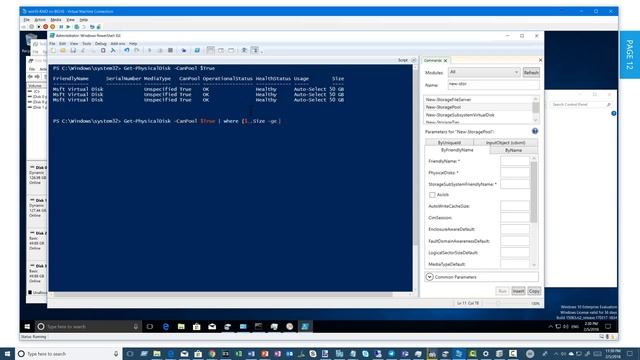
Task: Click the Show Script Pane Maximized icon
Action: click(x=231, y=50)
